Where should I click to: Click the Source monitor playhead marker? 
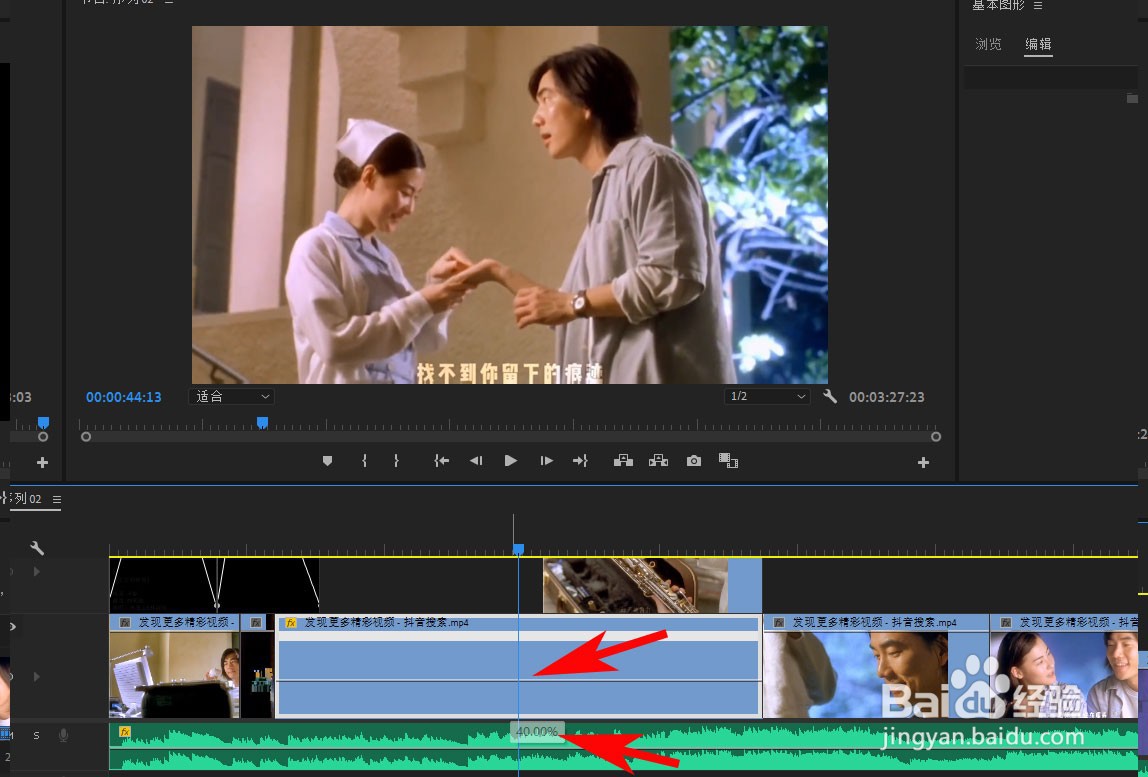pos(43,423)
